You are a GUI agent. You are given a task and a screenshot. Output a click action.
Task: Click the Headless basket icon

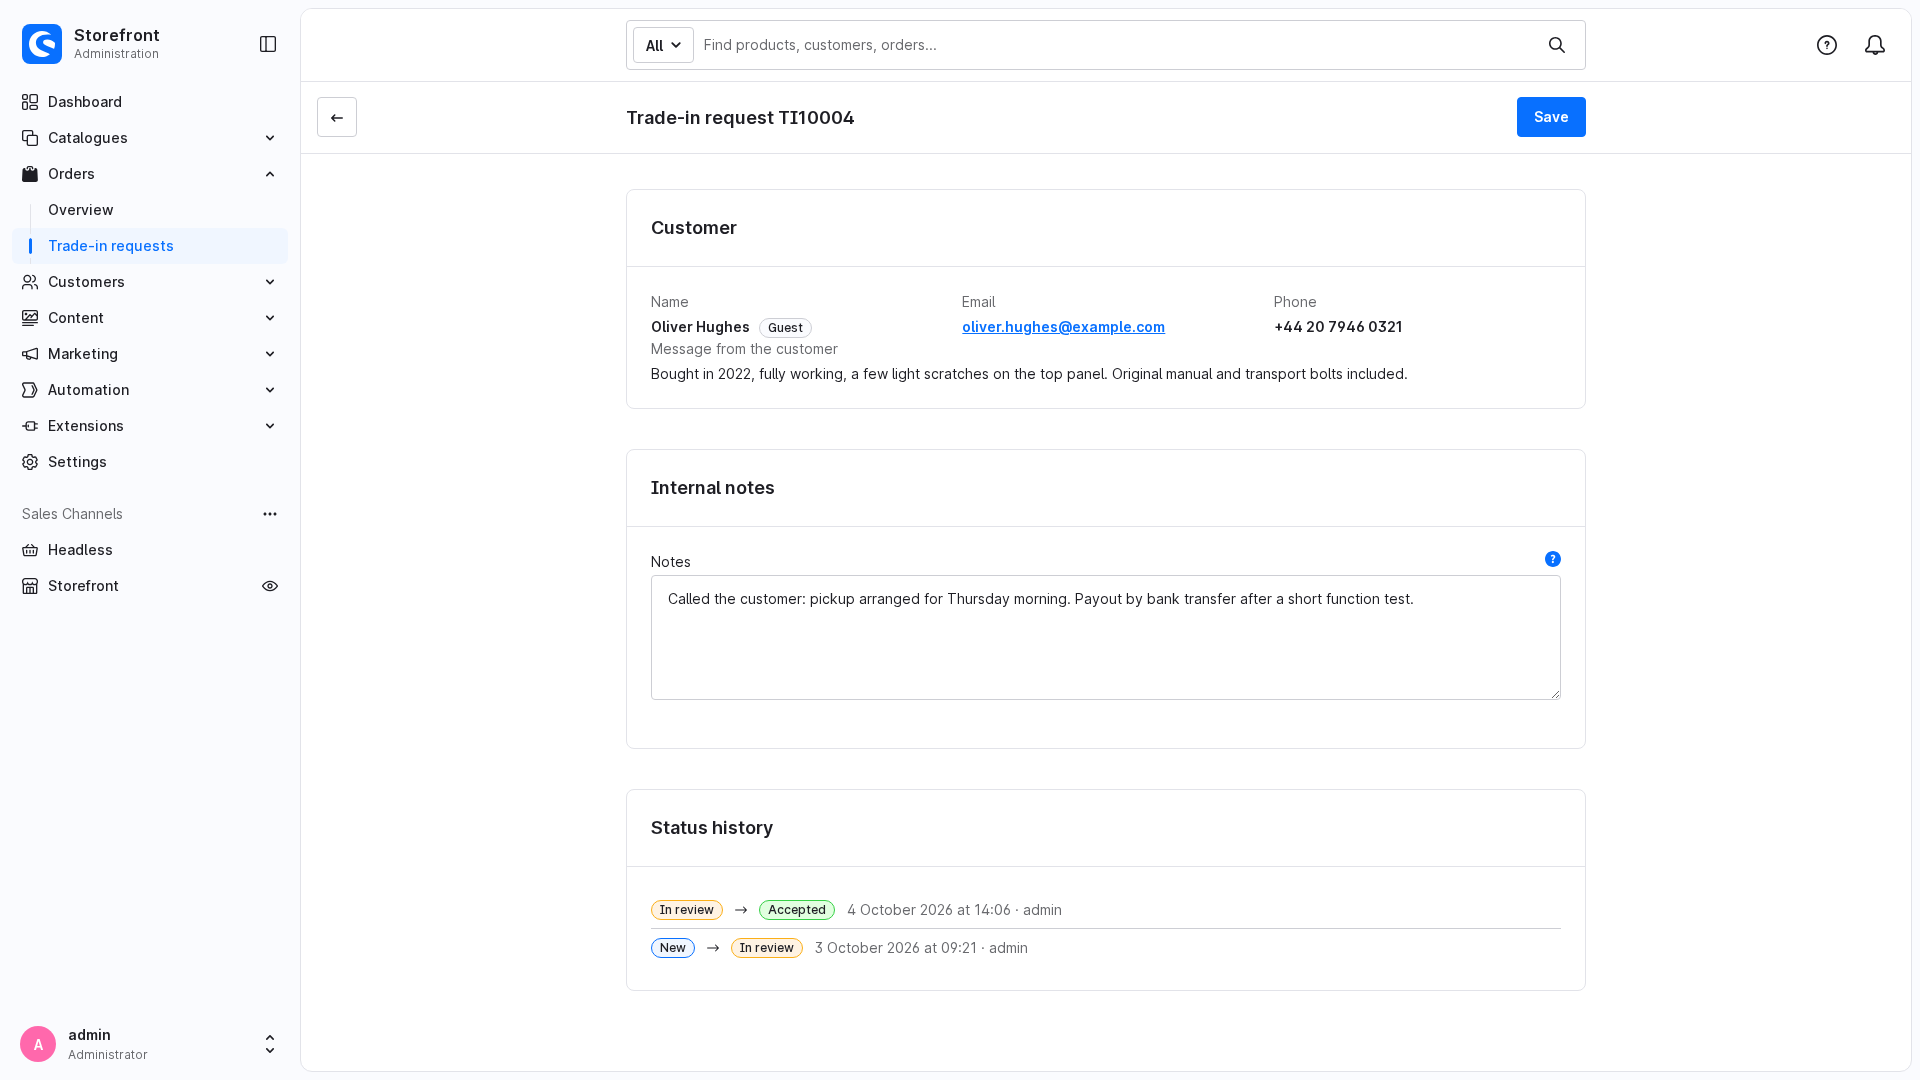30,550
